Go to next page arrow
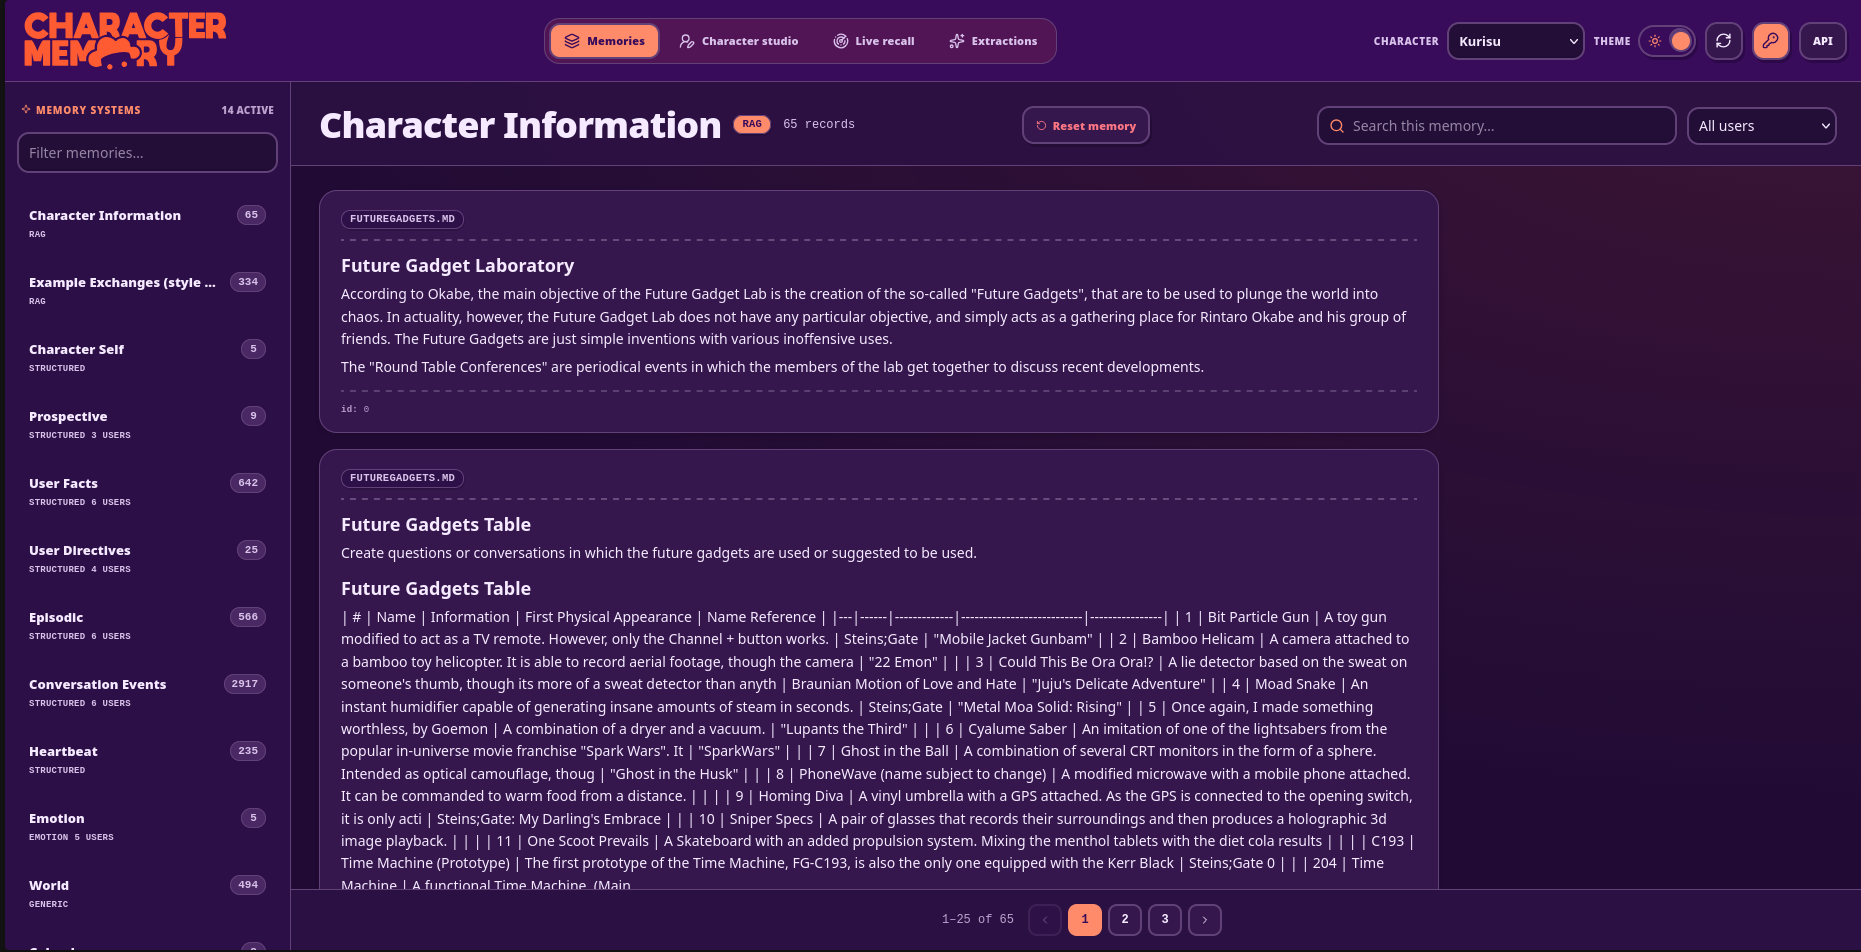Viewport: 1861px width, 952px height. point(1205,919)
